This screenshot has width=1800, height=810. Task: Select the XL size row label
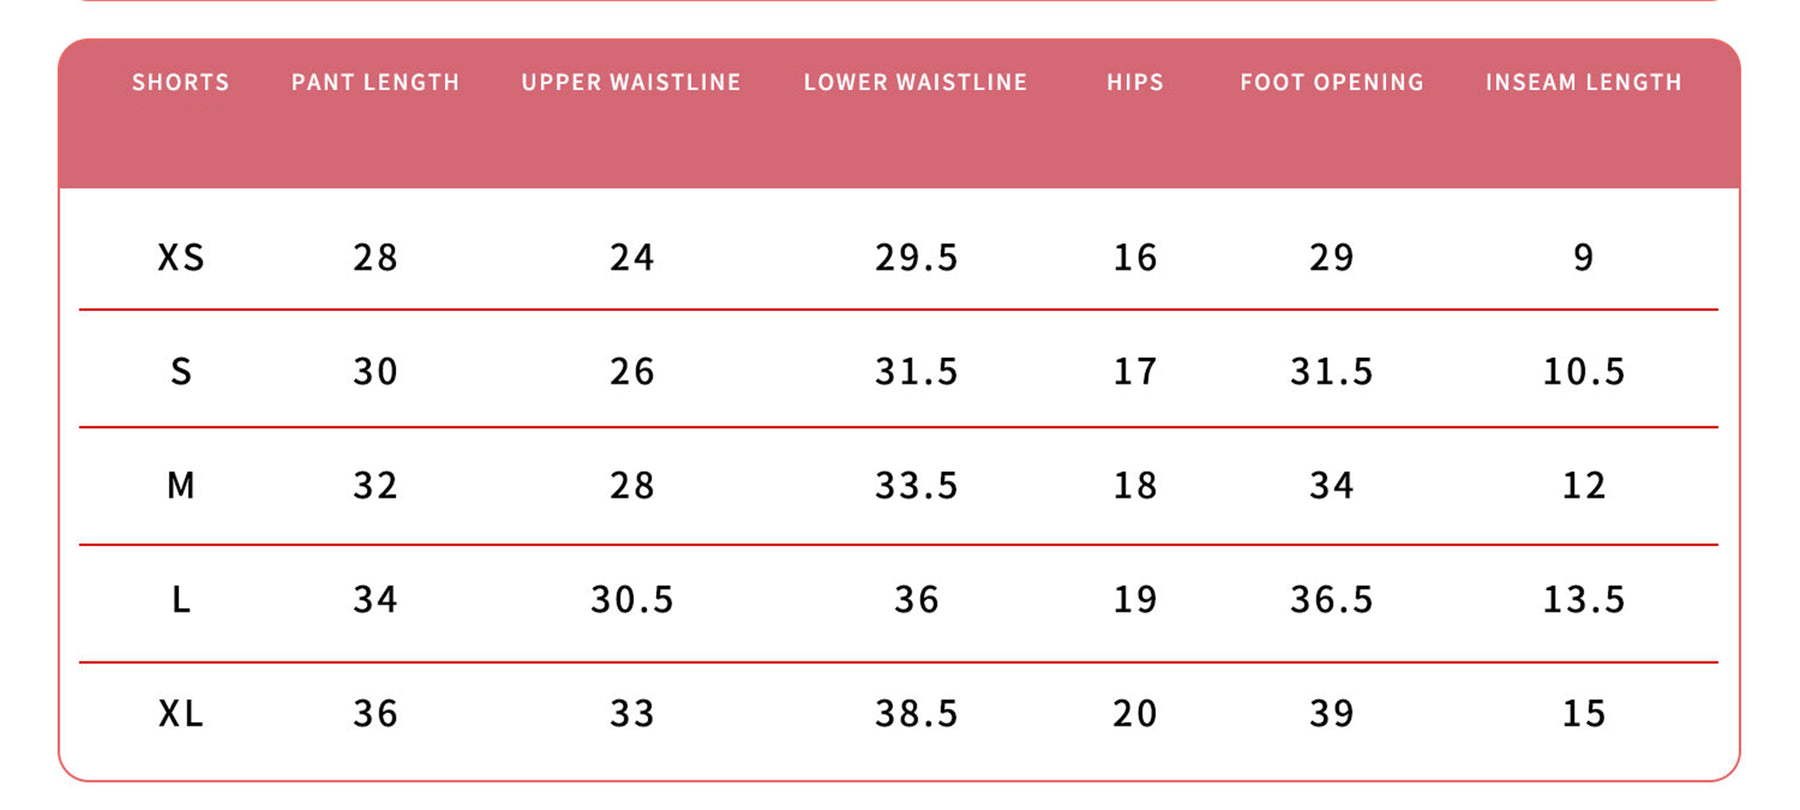pyautogui.click(x=181, y=714)
